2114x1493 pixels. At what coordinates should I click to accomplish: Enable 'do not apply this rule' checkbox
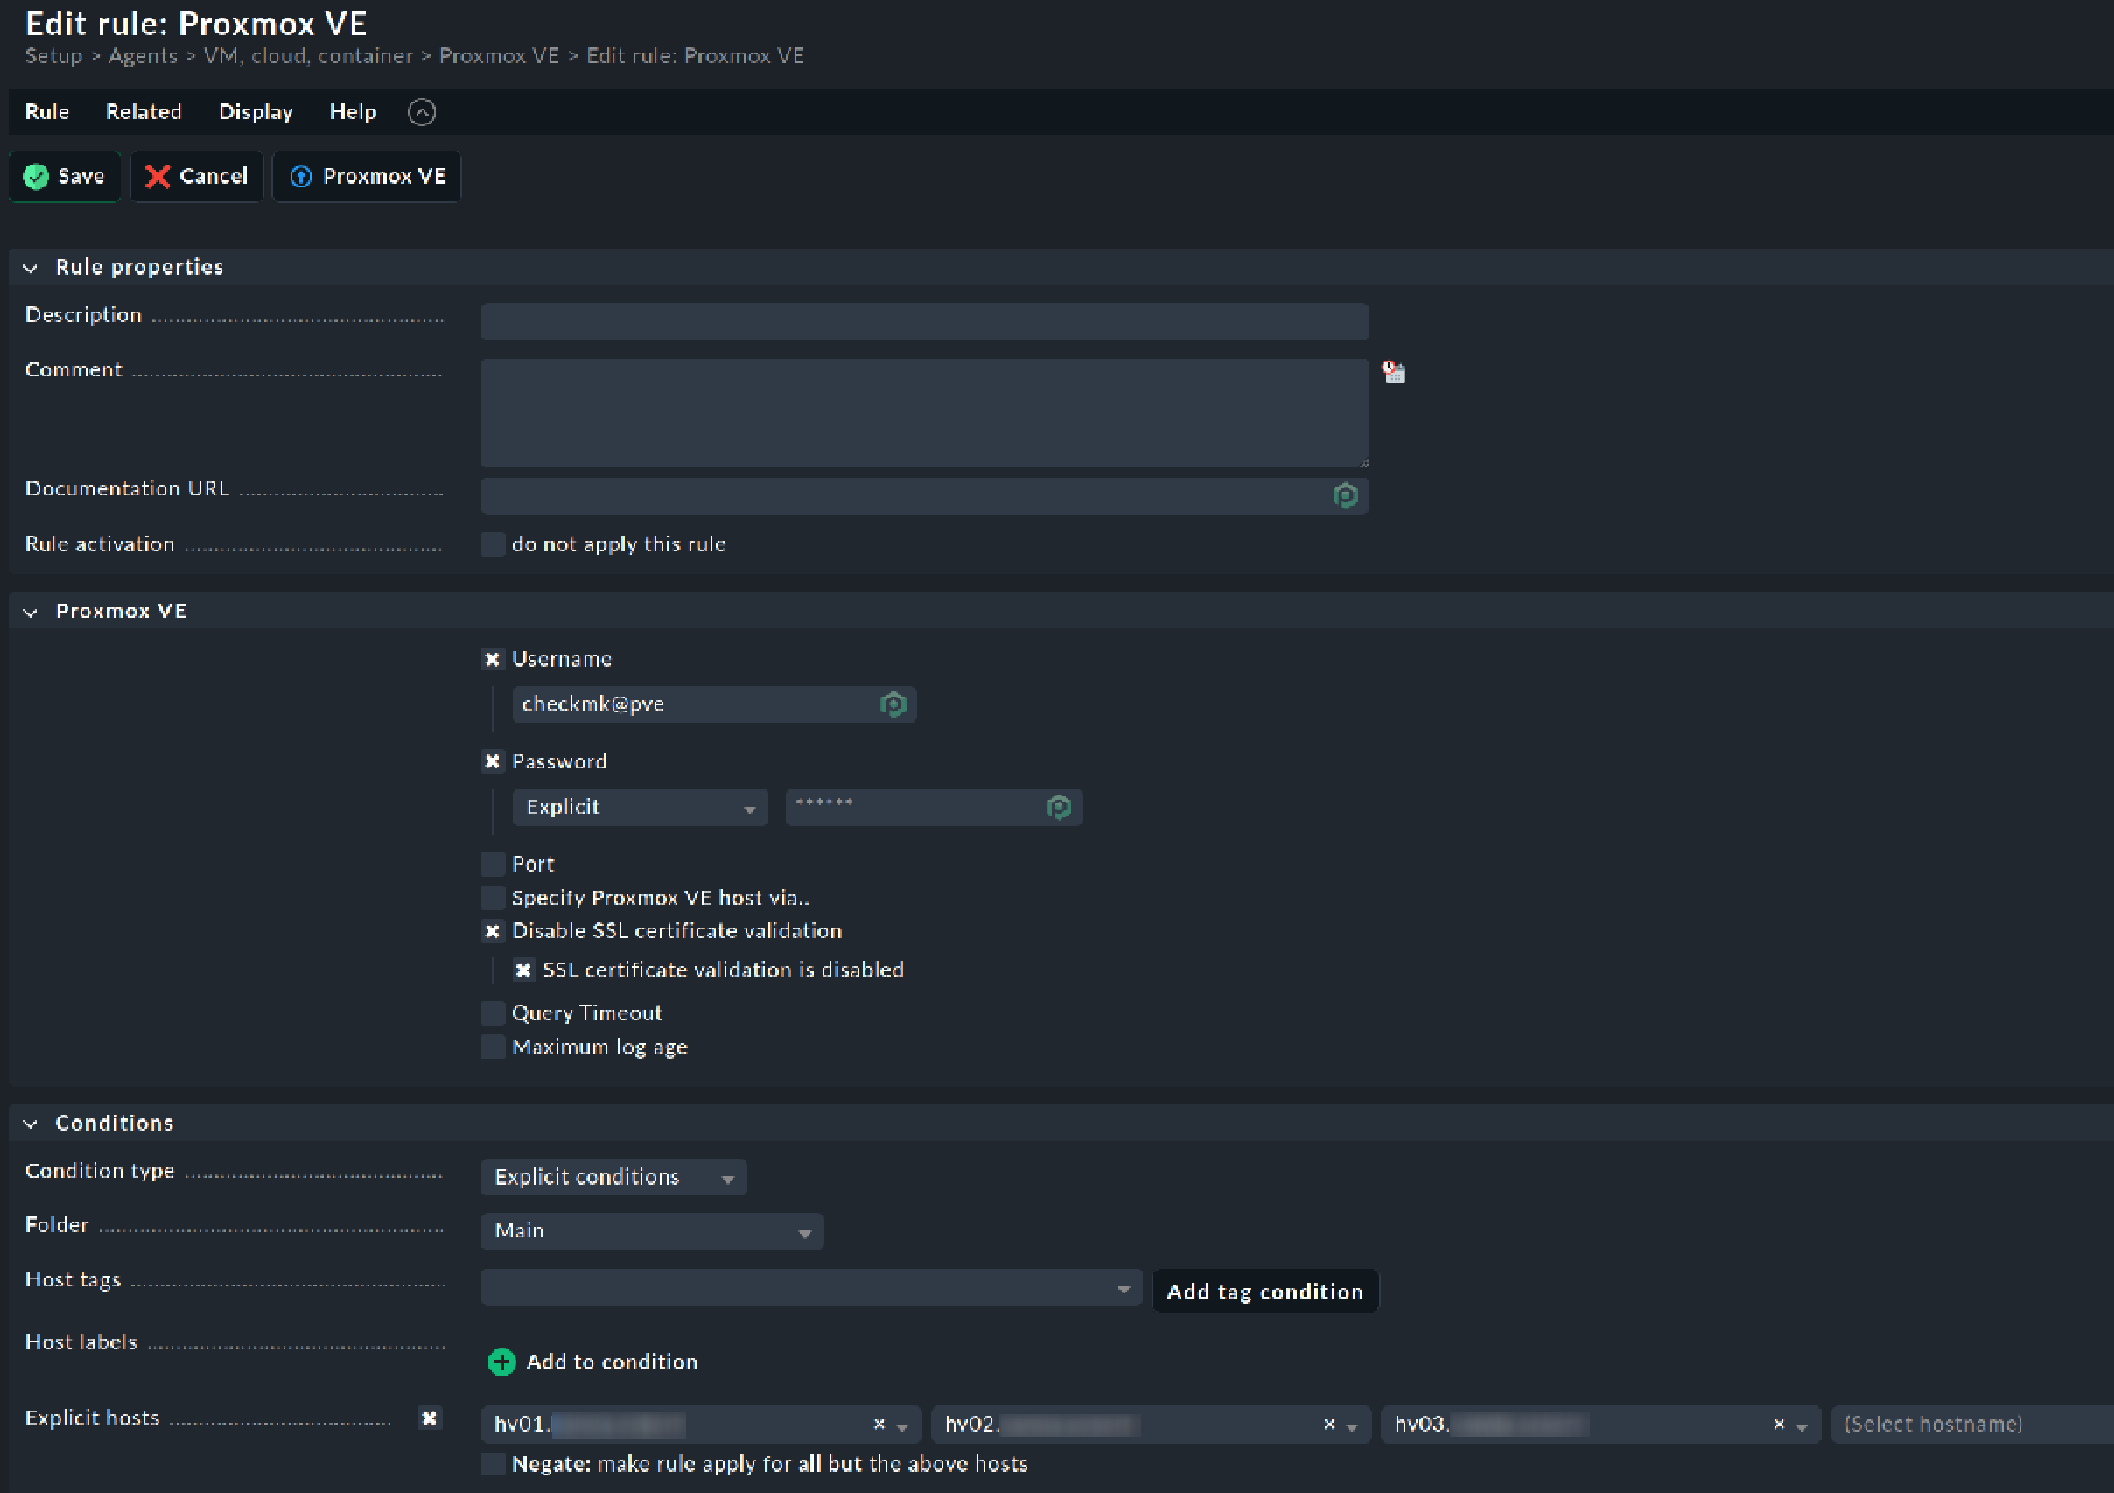493,544
